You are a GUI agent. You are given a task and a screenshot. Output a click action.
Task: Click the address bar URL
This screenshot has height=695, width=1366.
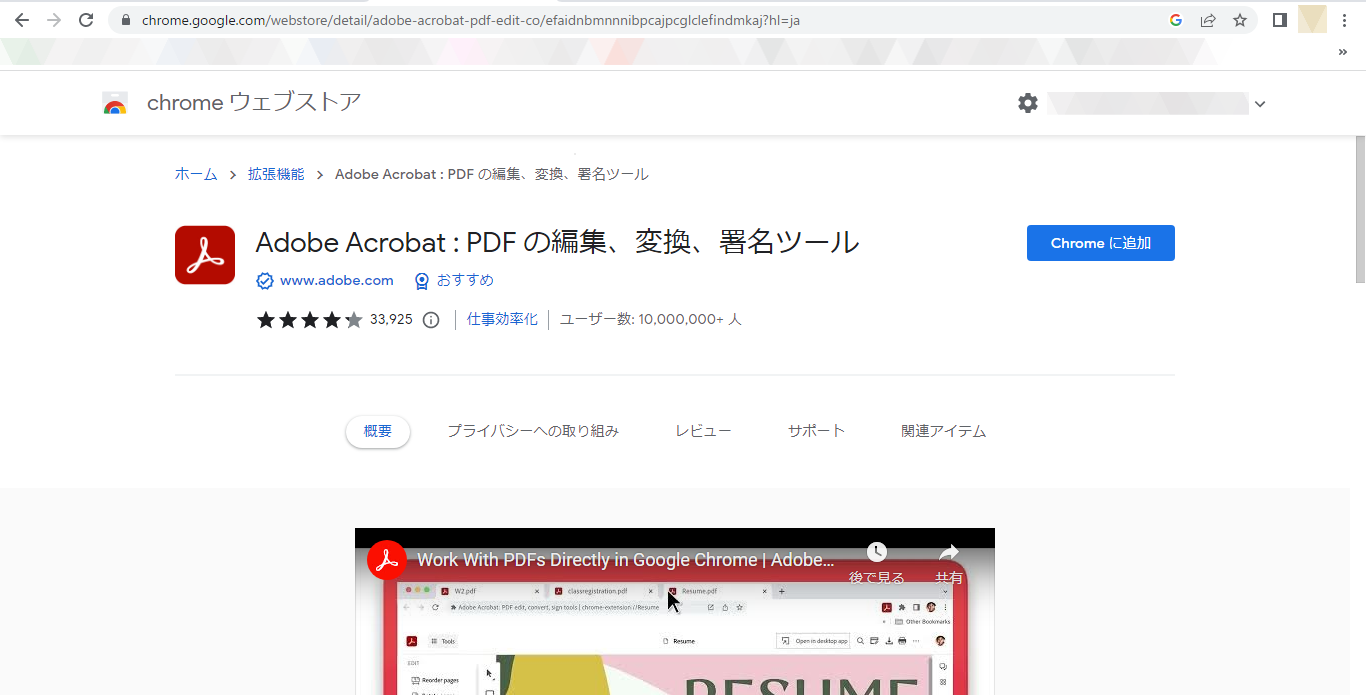(x=471, y=20)
